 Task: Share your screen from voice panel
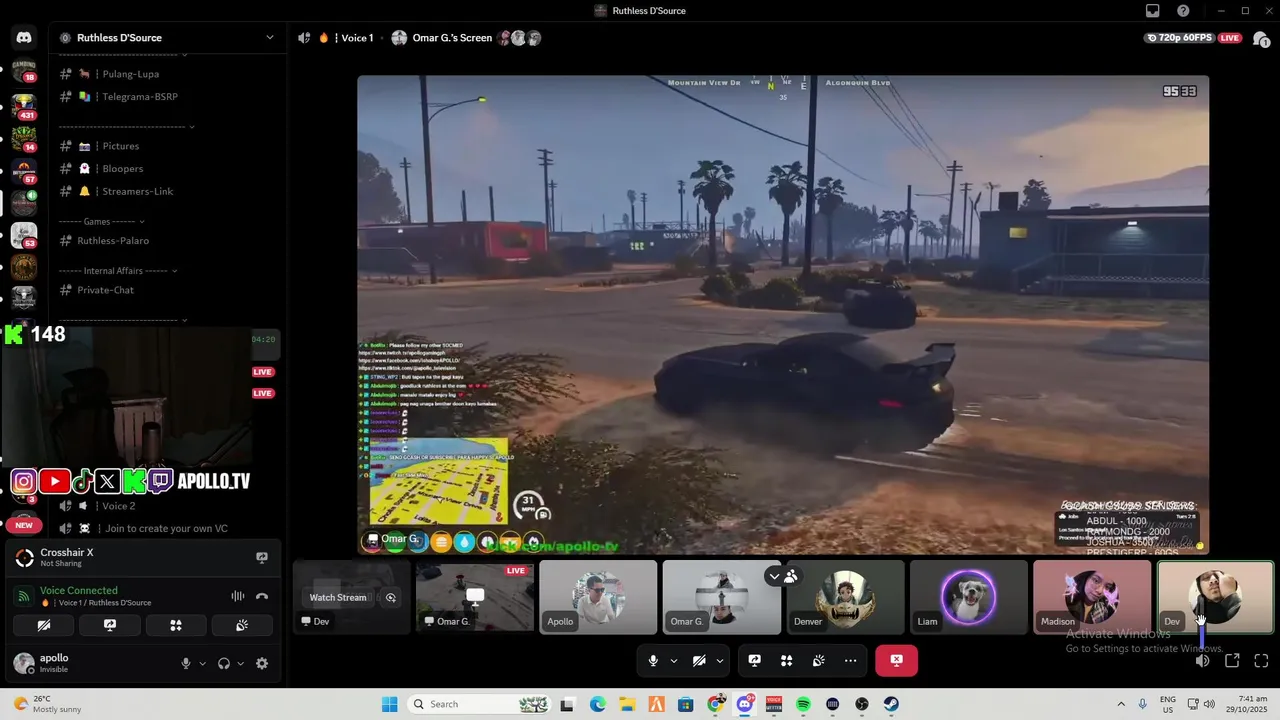(x=110, y=625)
